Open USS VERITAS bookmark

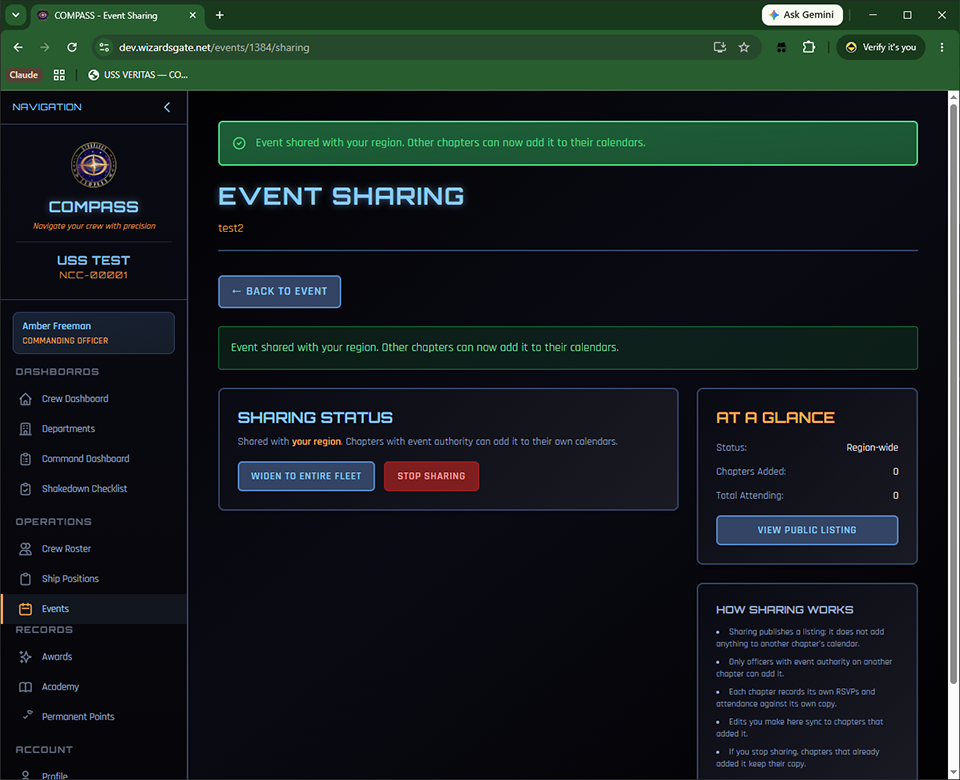coord(138,75)
